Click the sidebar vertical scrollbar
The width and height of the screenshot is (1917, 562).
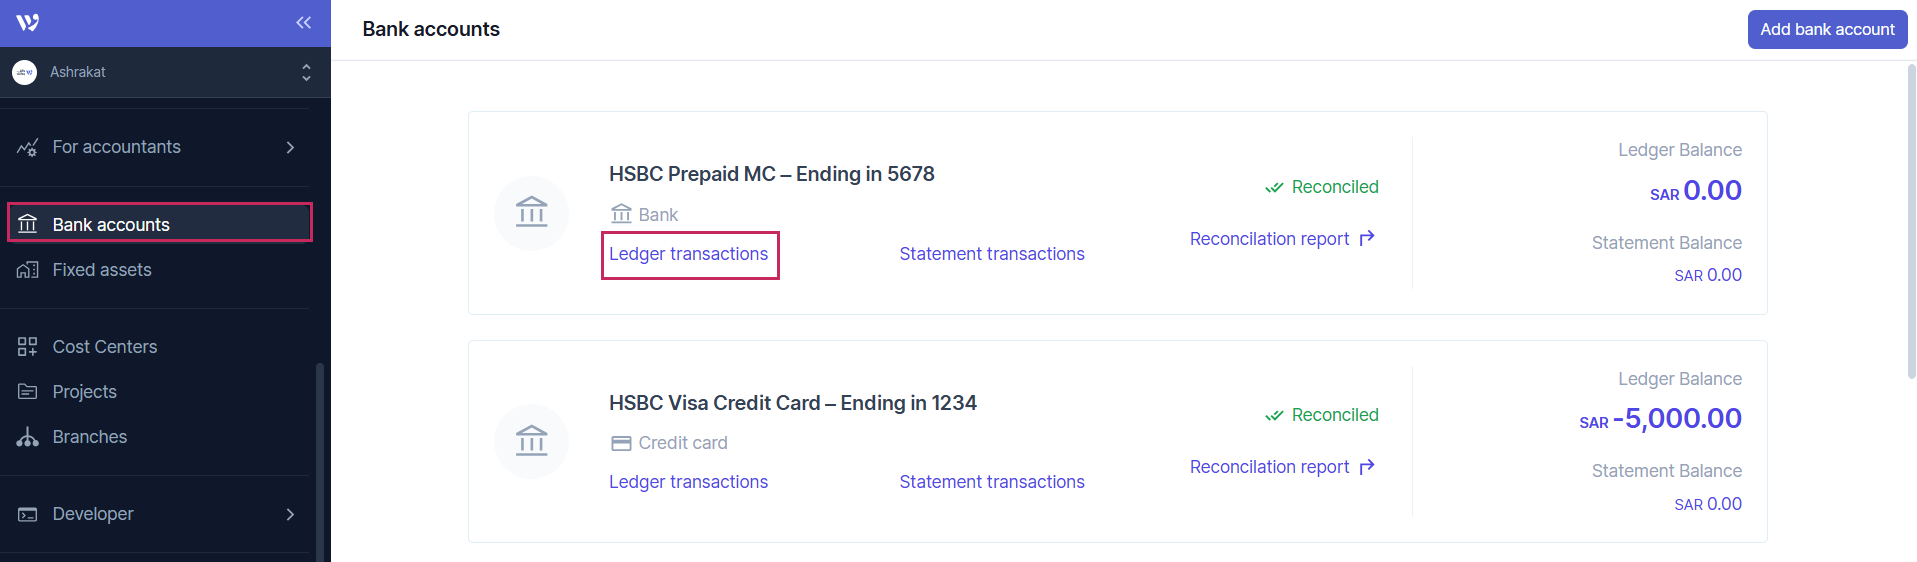(x=320, y=460)
